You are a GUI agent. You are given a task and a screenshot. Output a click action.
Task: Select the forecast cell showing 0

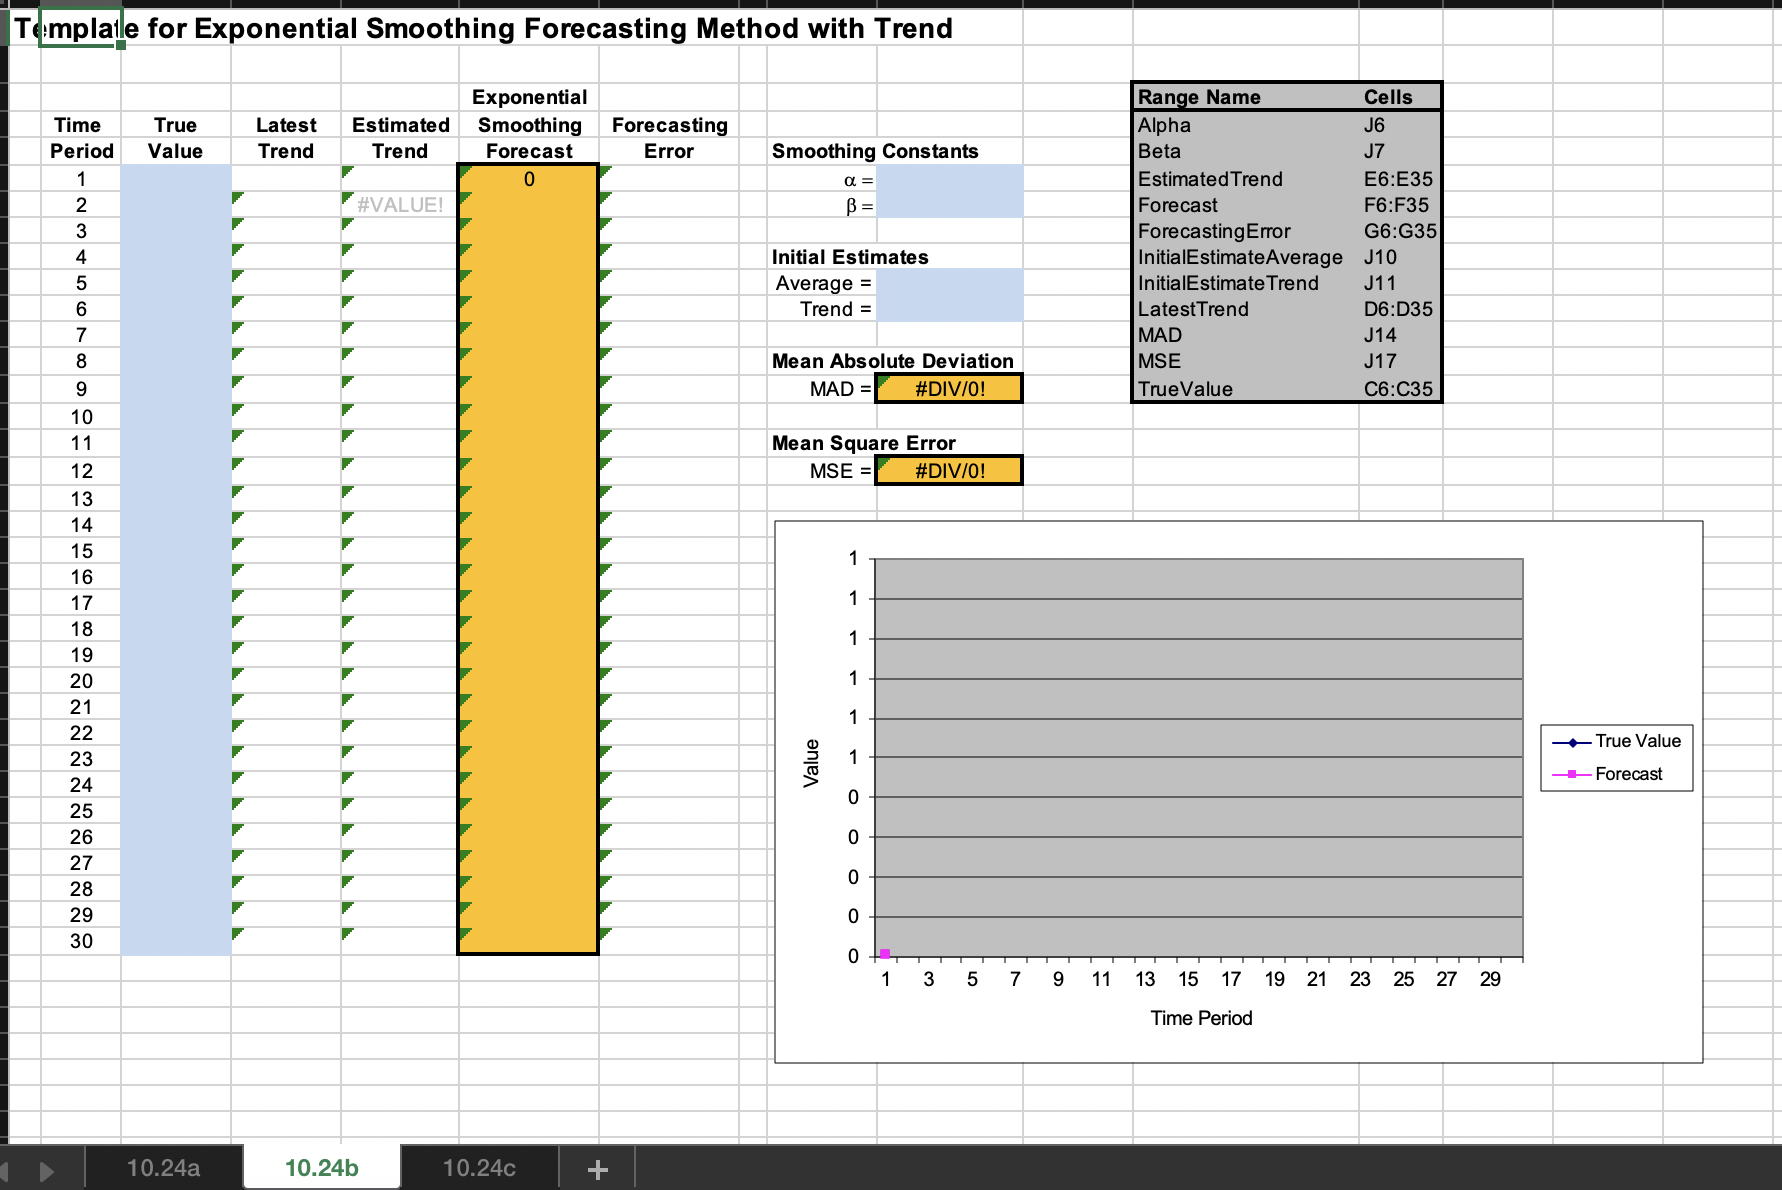point(529,179)
